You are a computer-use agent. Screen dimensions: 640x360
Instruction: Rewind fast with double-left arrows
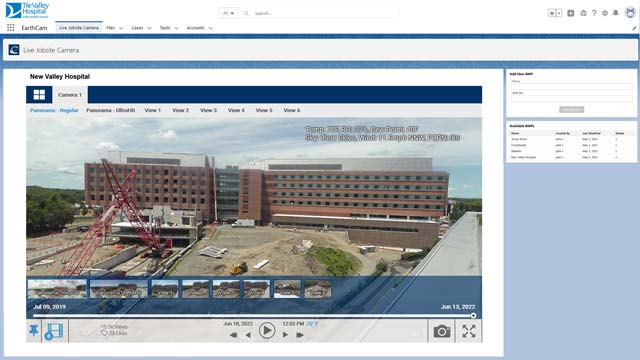pos(233,335)
